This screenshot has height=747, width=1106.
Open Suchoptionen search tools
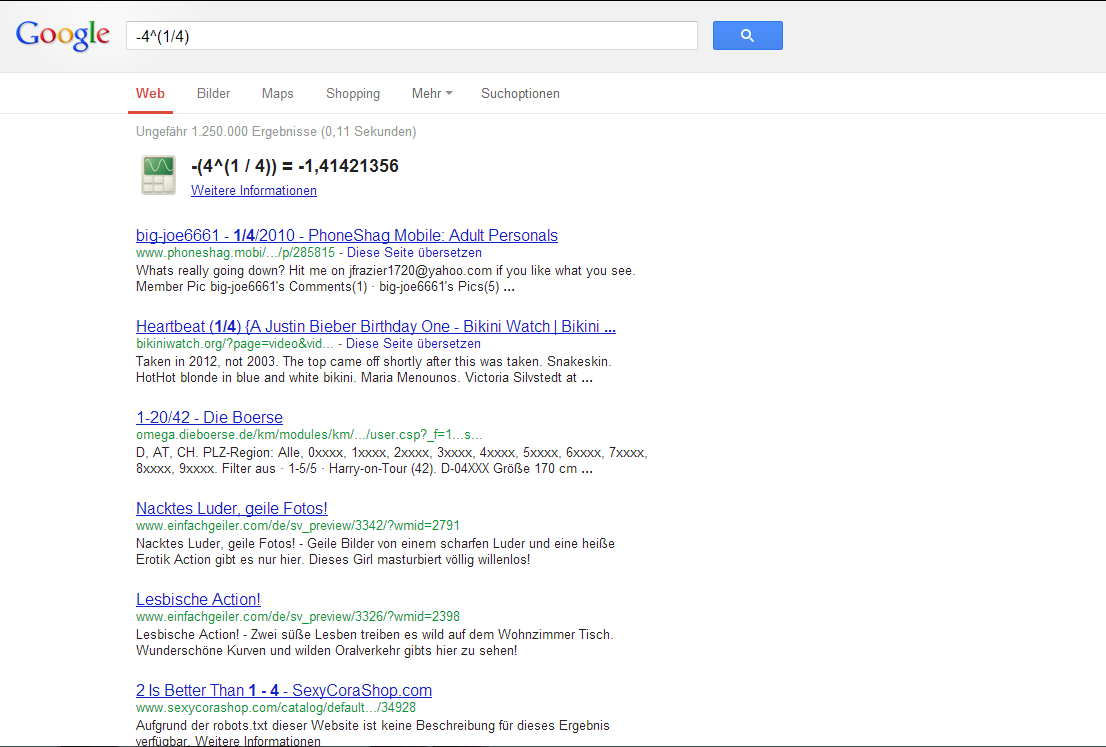click(521, 94)
